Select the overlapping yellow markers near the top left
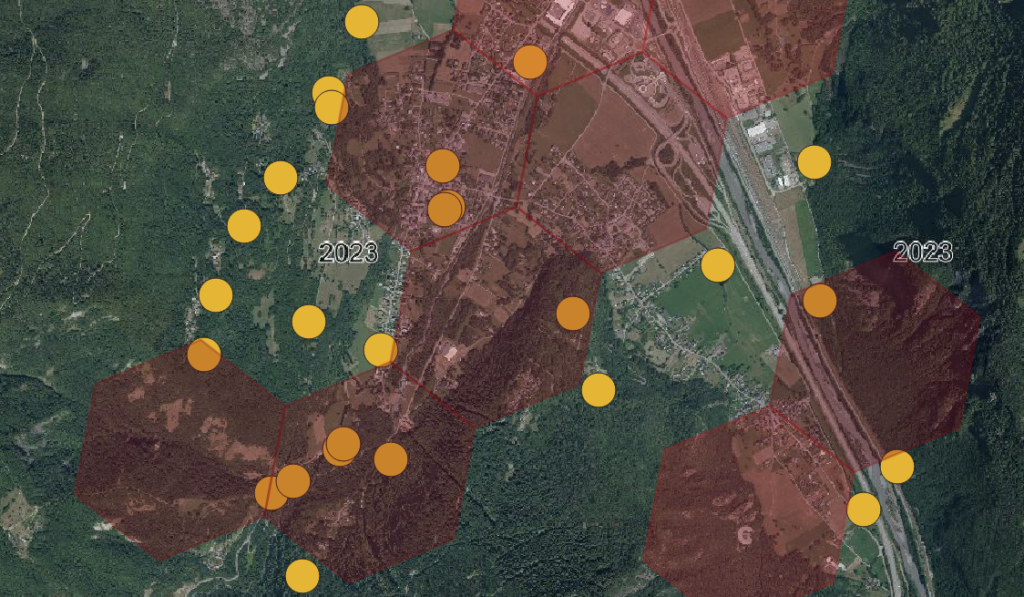This screenshot has width=1024, height=597. pos(330,101)
